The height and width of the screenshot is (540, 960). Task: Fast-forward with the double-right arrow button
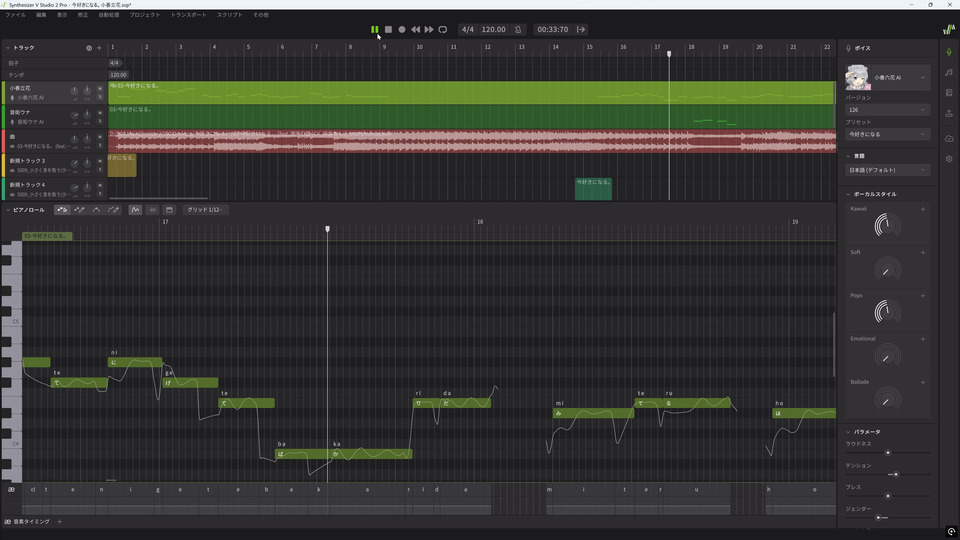click(429, 29)
